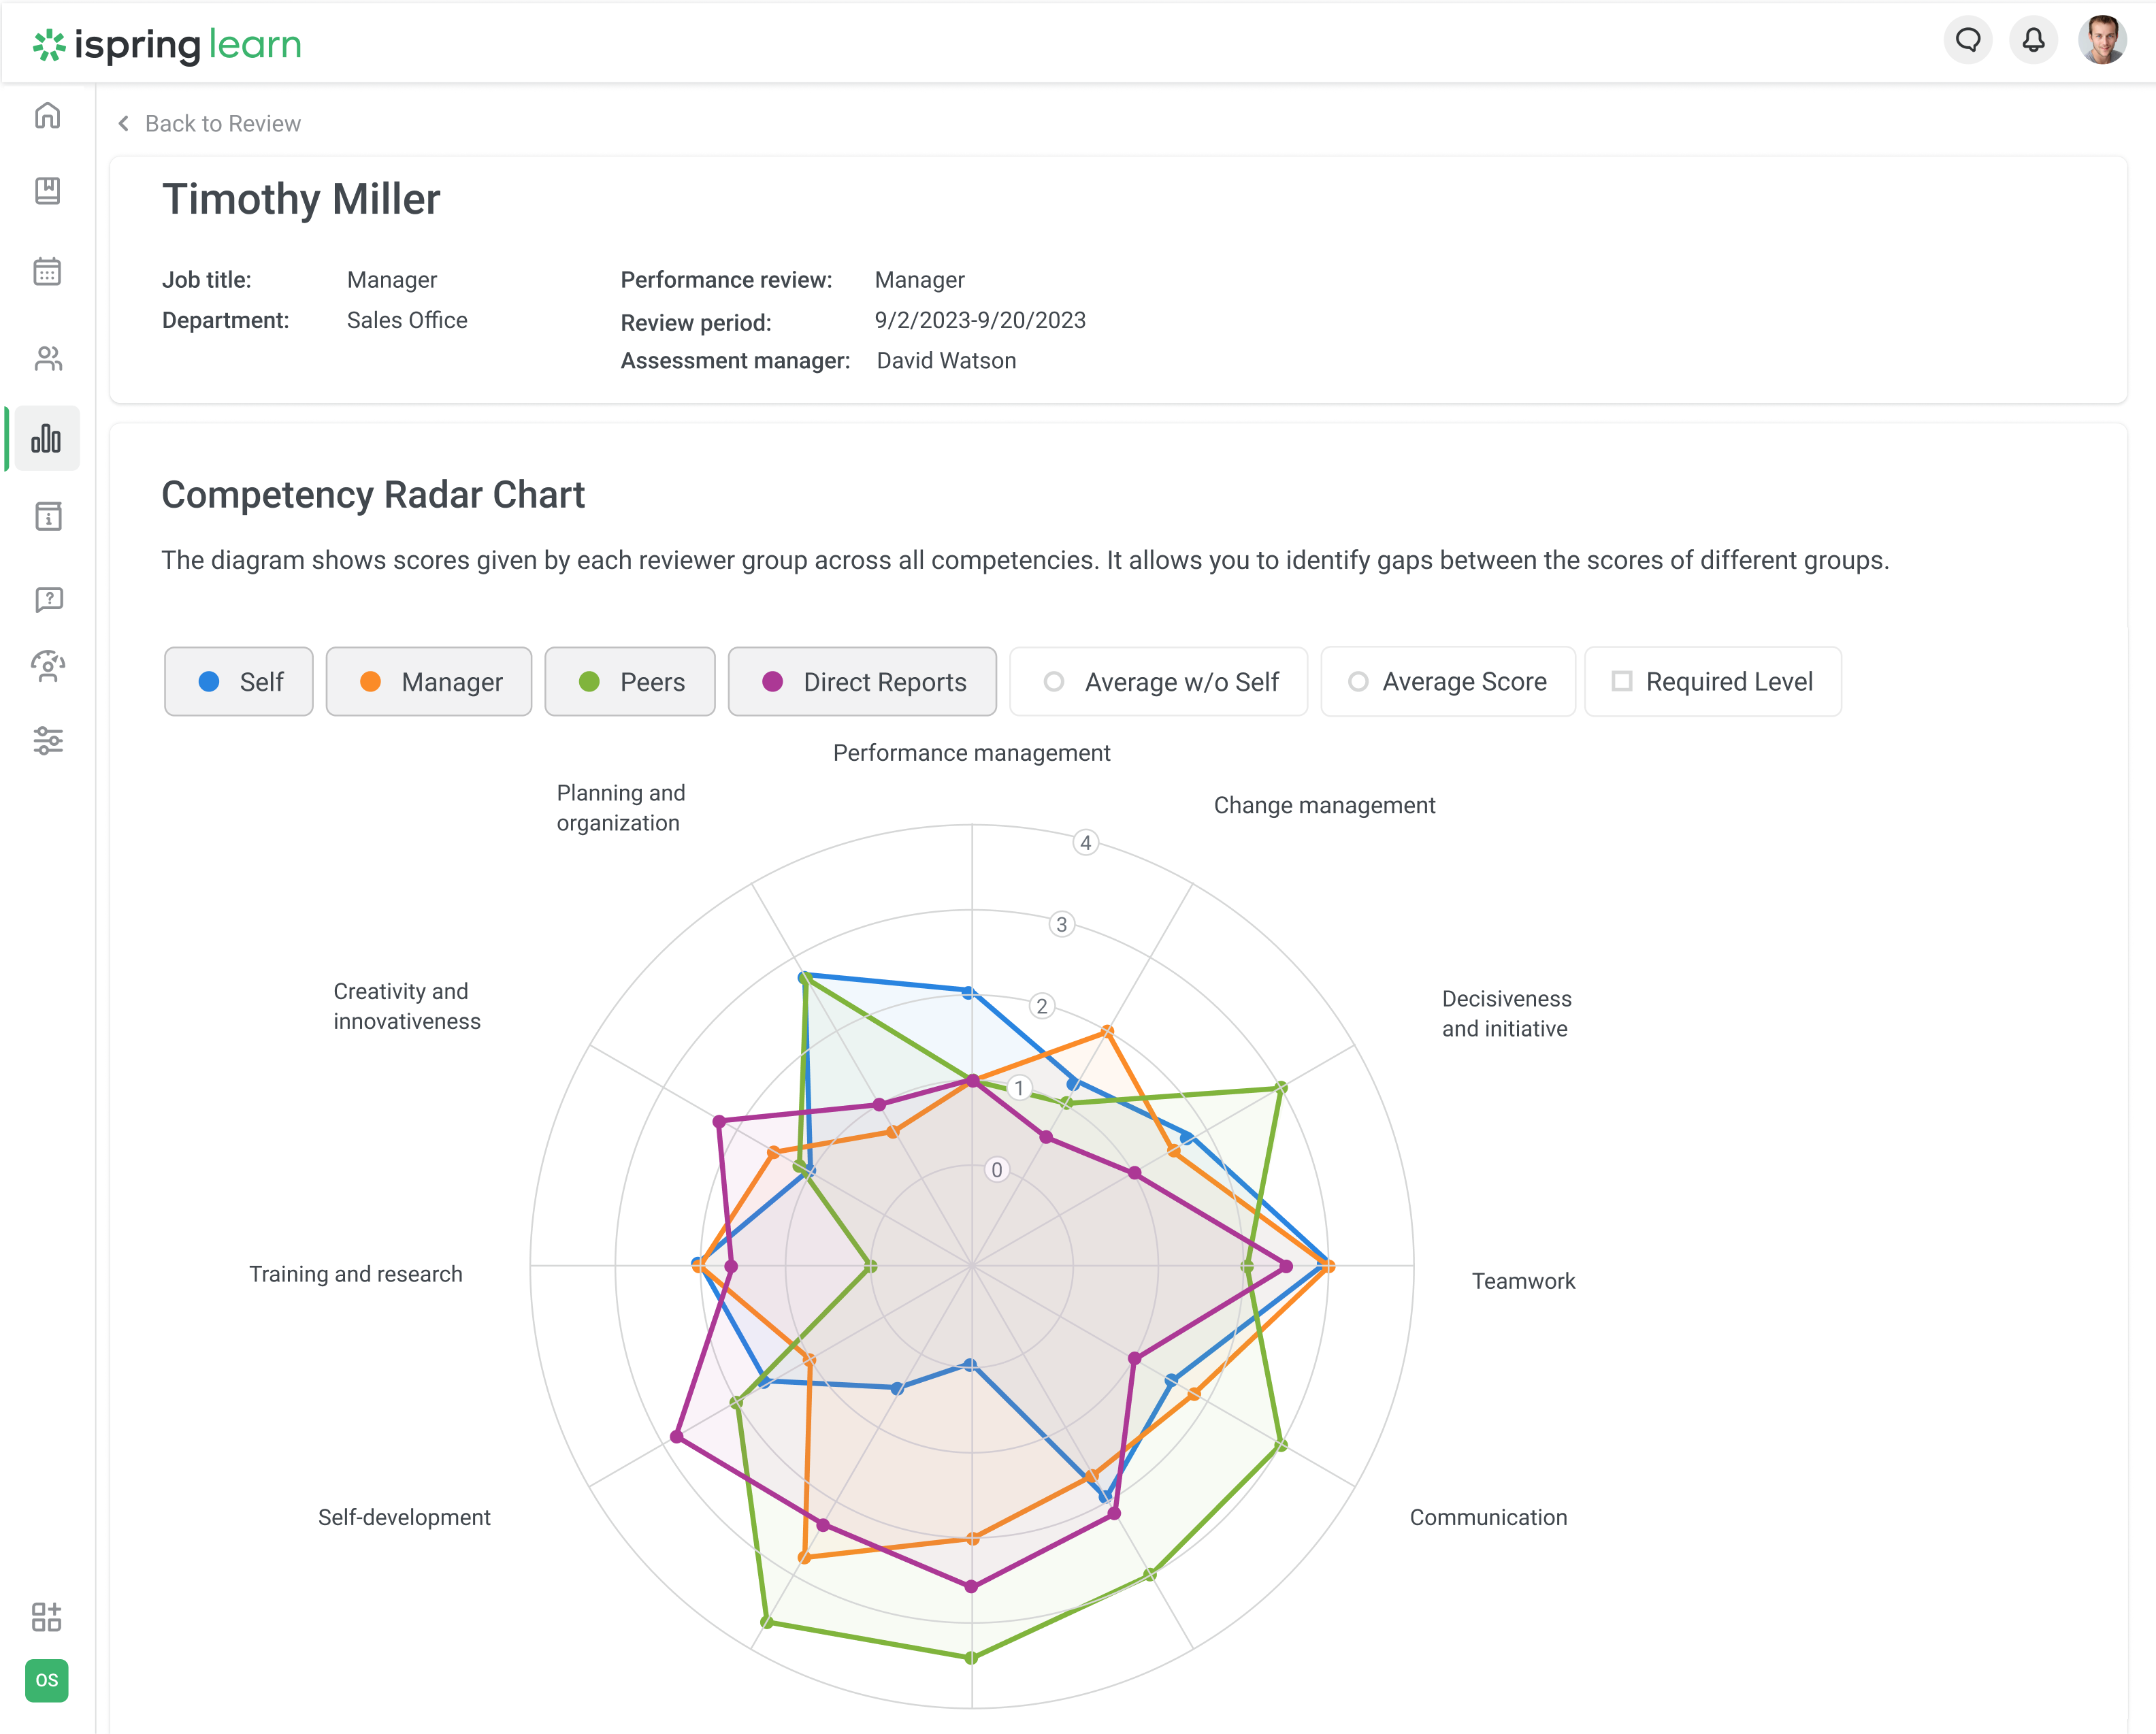Toggle the Self reviewer group filter

coord(239,679)
